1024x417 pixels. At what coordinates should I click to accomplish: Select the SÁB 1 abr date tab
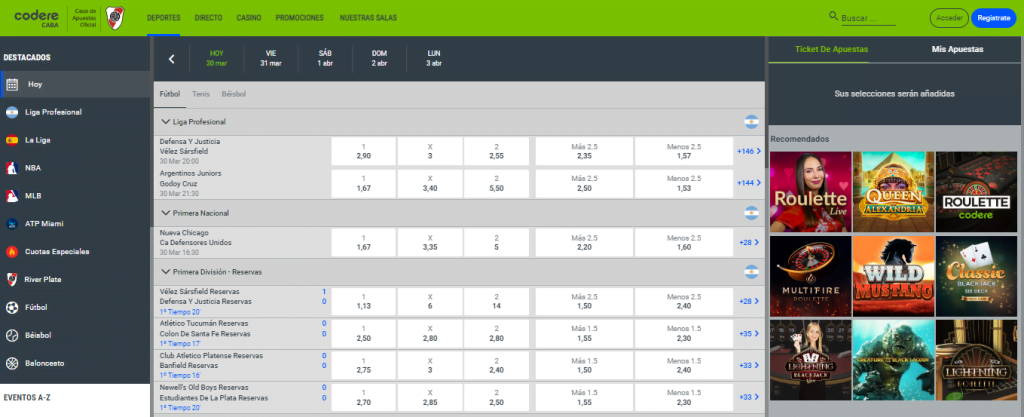[325, 59]
